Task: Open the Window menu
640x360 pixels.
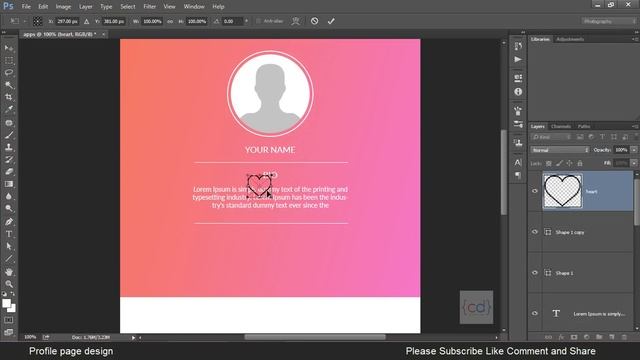Action: point(194,7)
